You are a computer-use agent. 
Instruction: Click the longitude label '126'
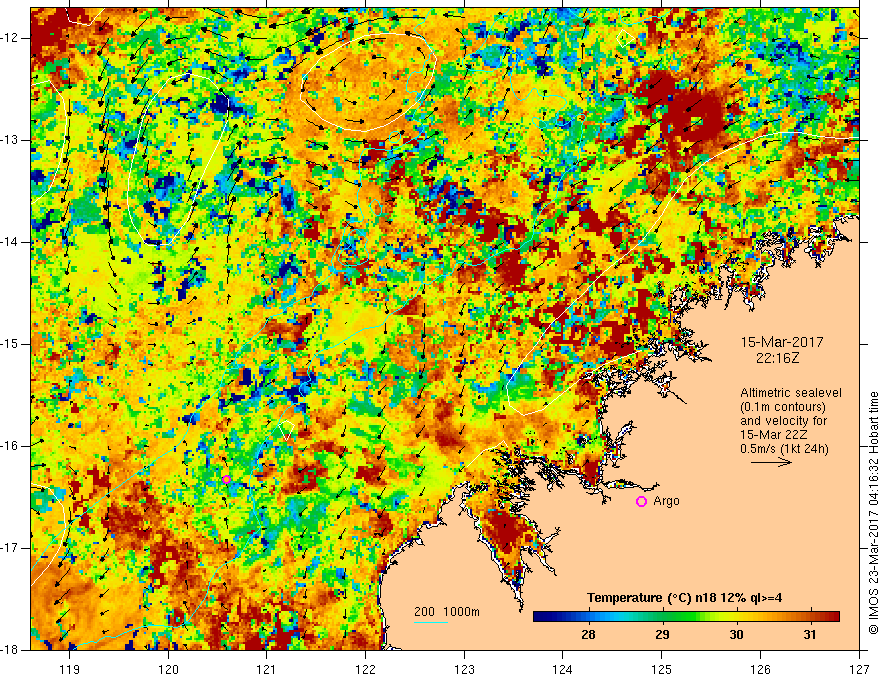(x=760, y=669)
